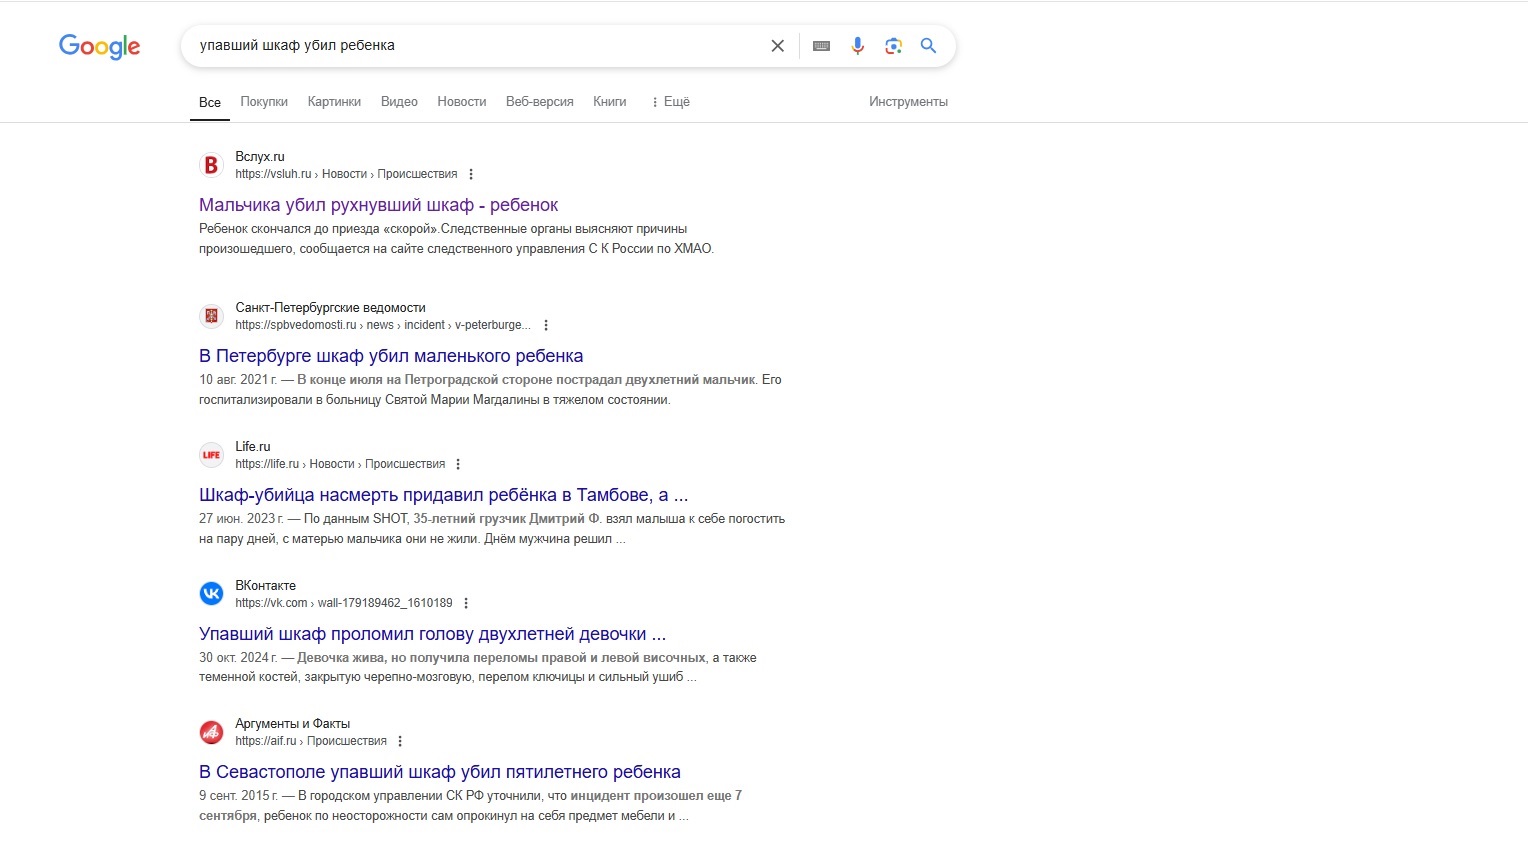Screen dimensions: 1528x851
Task: Switch to the Покупки tab
Action: coord(264,102)
